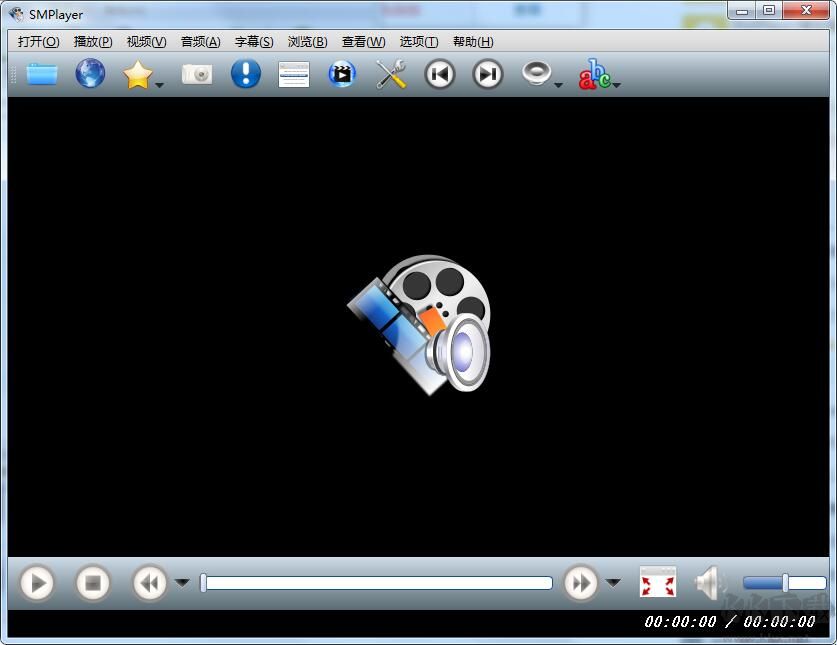Click on the seek progress bar
The width and height of the screenshot is (837, 645).
pos(376,583)
